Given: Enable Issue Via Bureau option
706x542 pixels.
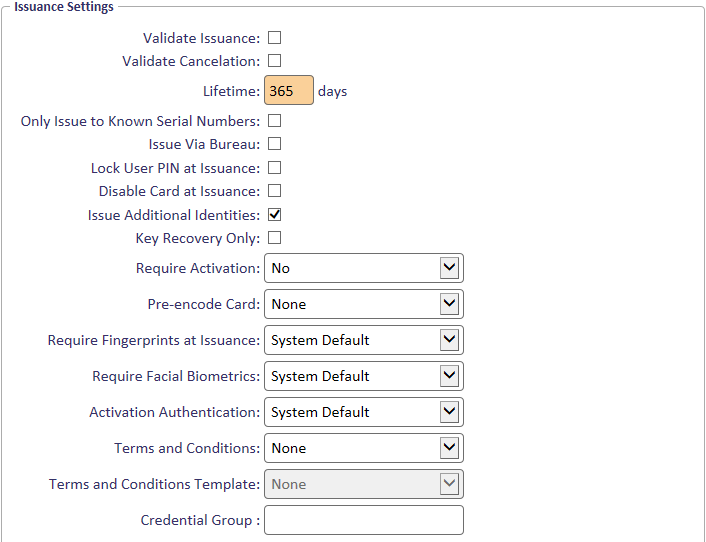Looking at the screenshot, I should 275,144.
